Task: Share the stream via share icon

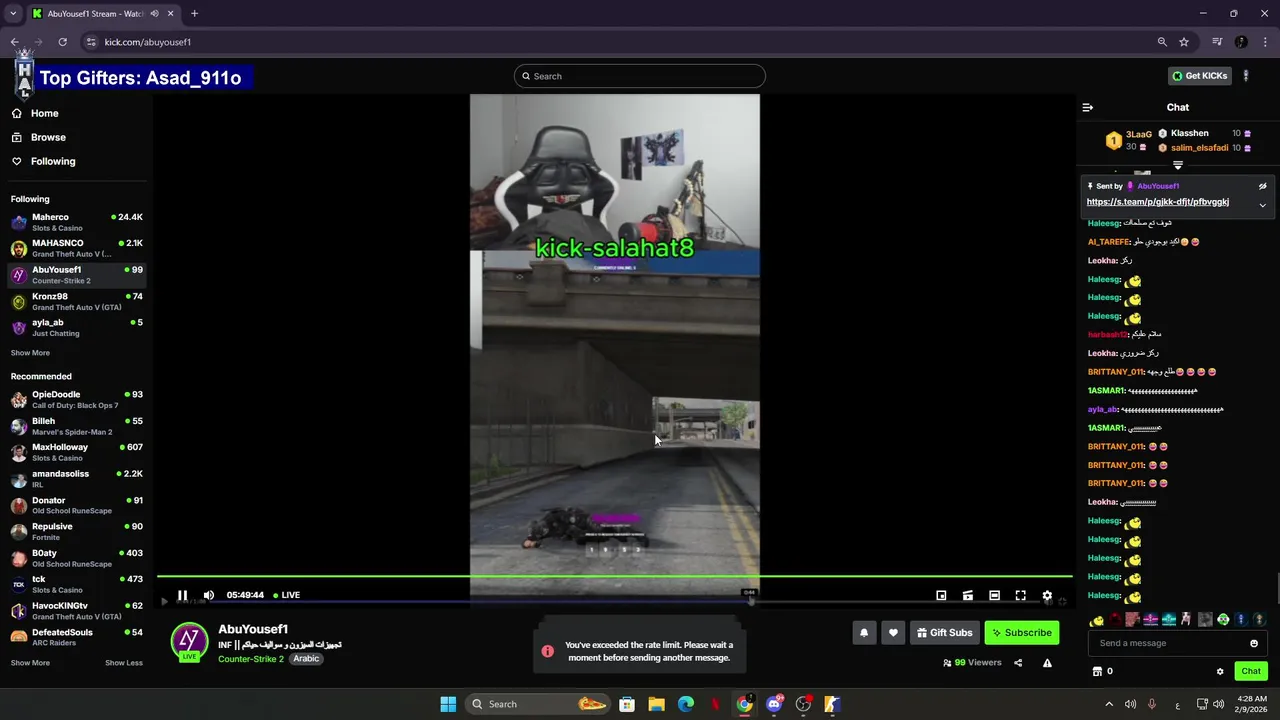Action: pos(1018,662)
